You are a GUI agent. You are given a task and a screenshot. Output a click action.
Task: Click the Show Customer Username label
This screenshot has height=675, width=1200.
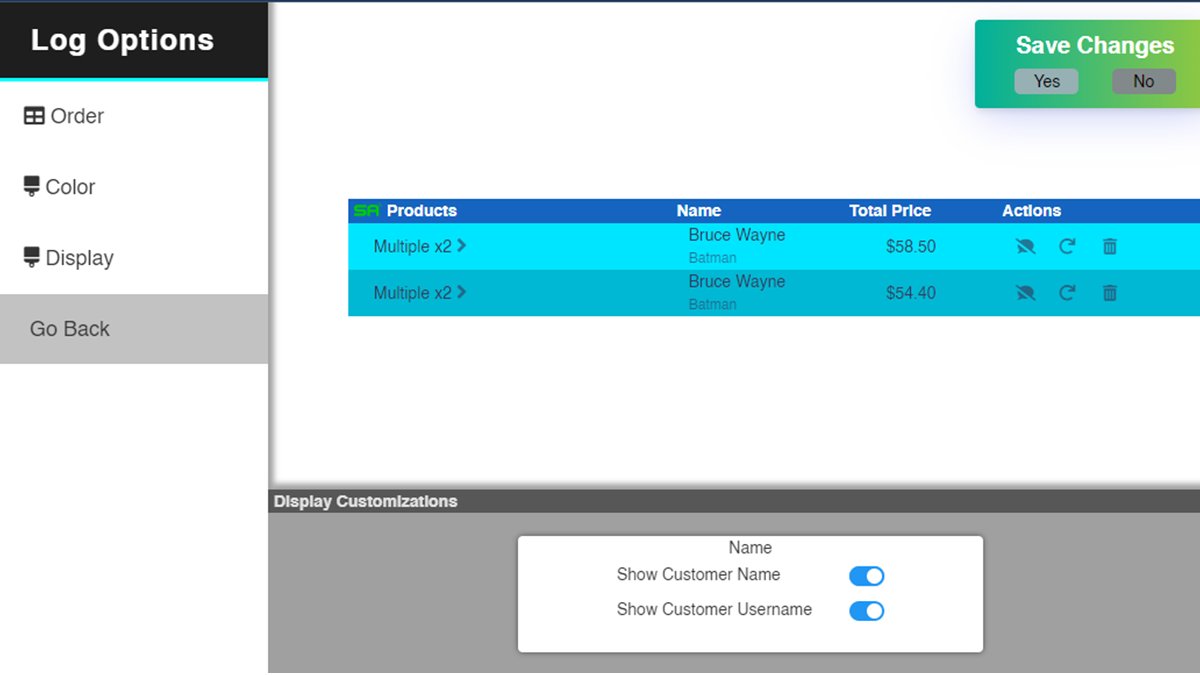(x=714, y=610)
